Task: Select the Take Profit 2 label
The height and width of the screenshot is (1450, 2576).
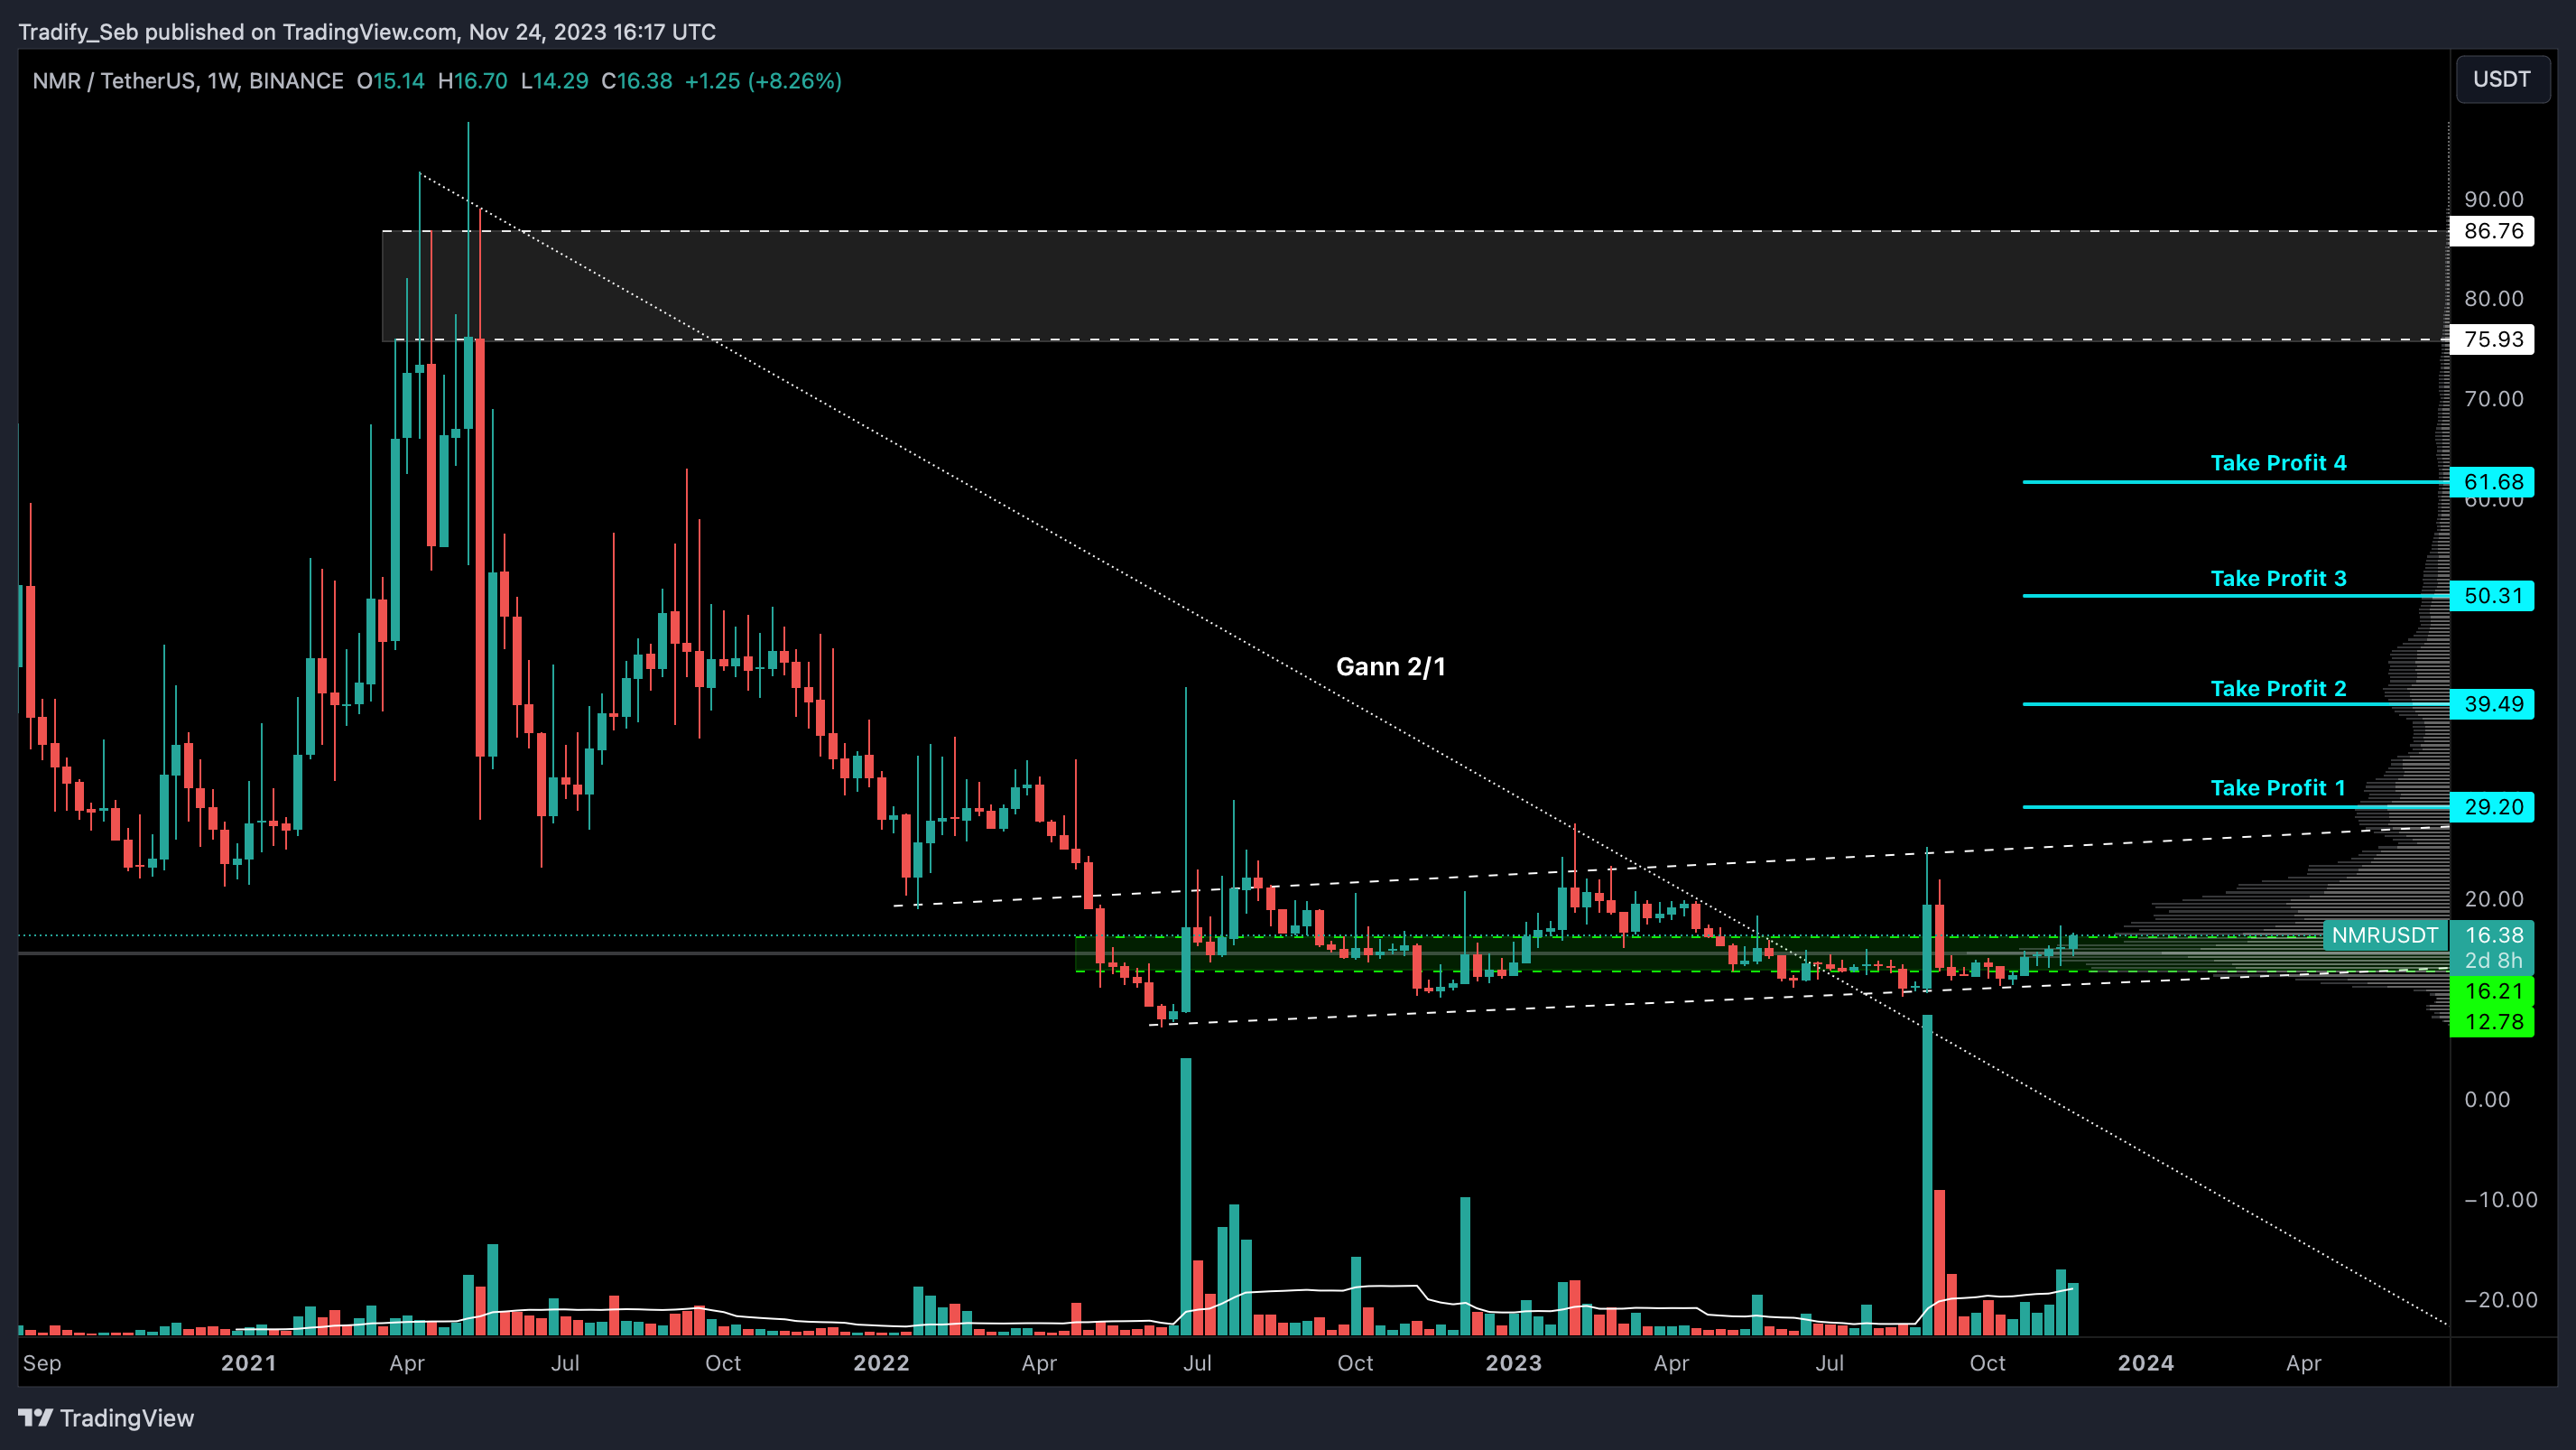Action: pyautogui.click(x=2278, y=688)
